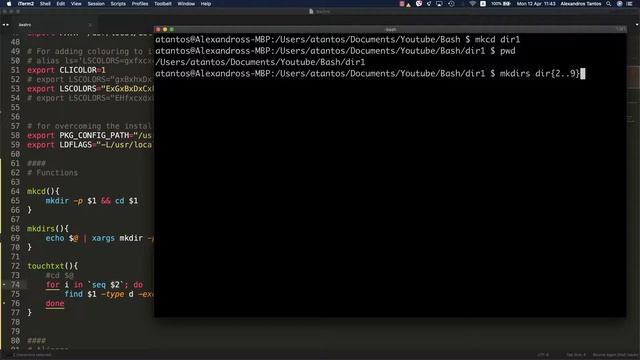The height and width of the screenshot is (360, 640).
Task: Open Siri from the menu bar
Action: pos(619,4)
